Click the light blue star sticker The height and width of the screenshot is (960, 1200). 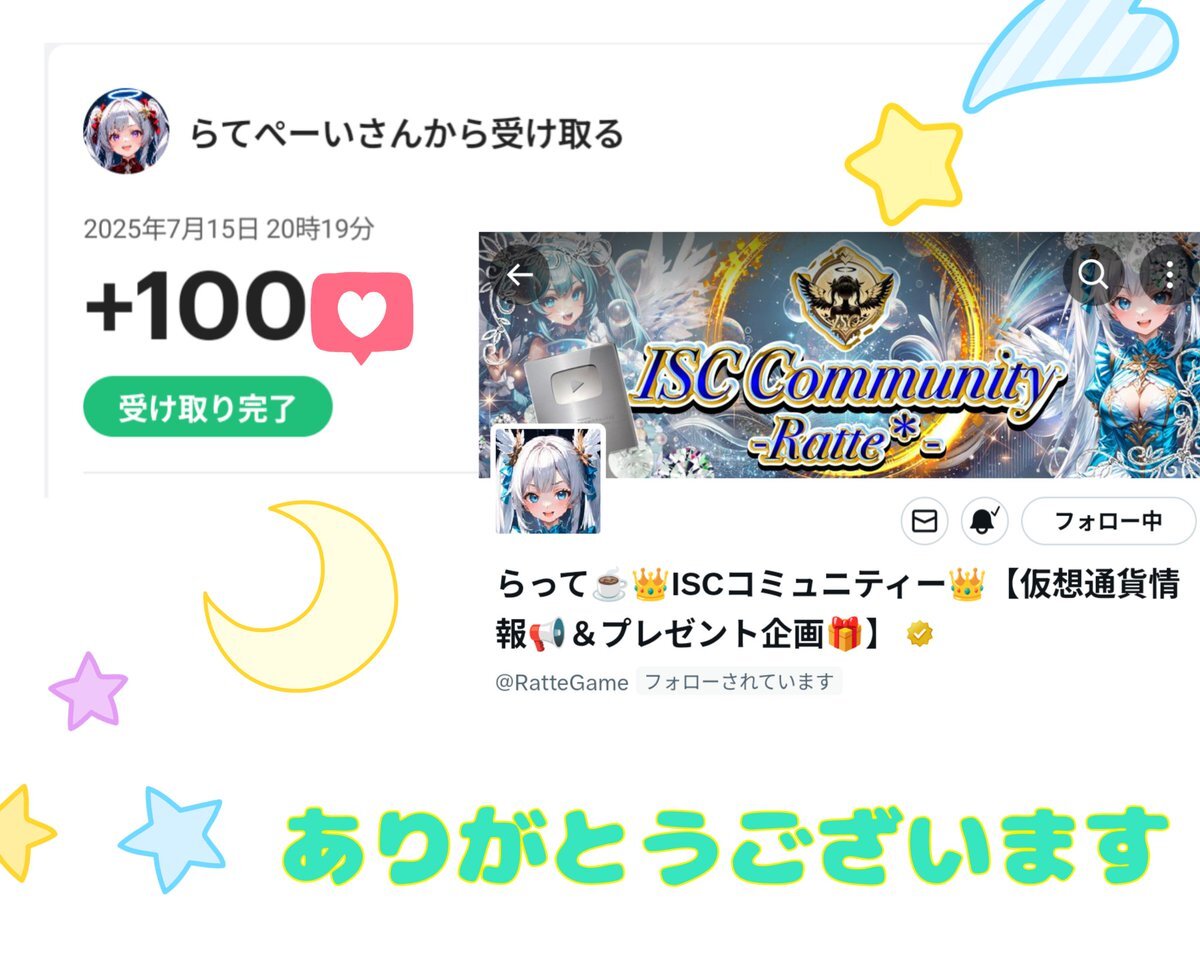point(172,838)
